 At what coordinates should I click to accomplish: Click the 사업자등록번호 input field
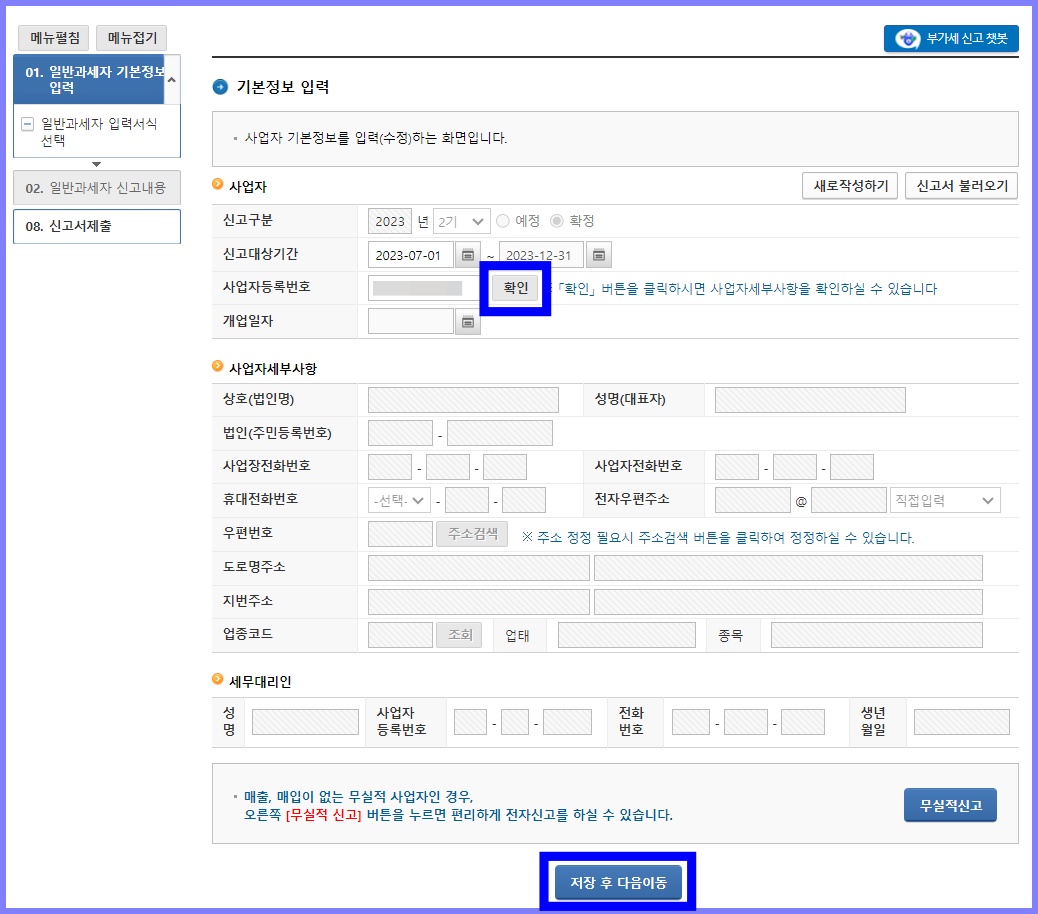pos(420,288)
